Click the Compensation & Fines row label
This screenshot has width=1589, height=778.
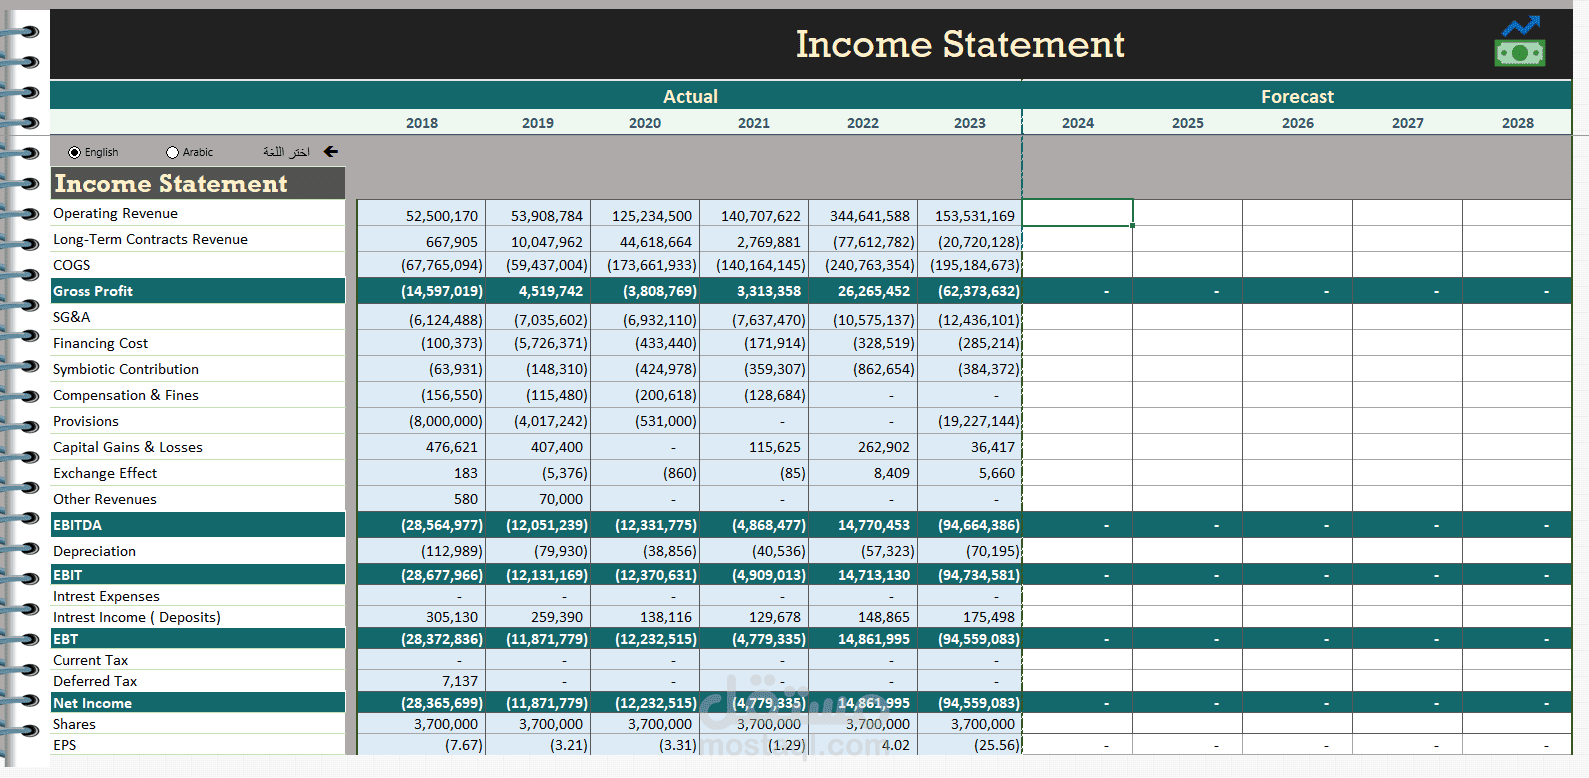click(x=126, y=395)
